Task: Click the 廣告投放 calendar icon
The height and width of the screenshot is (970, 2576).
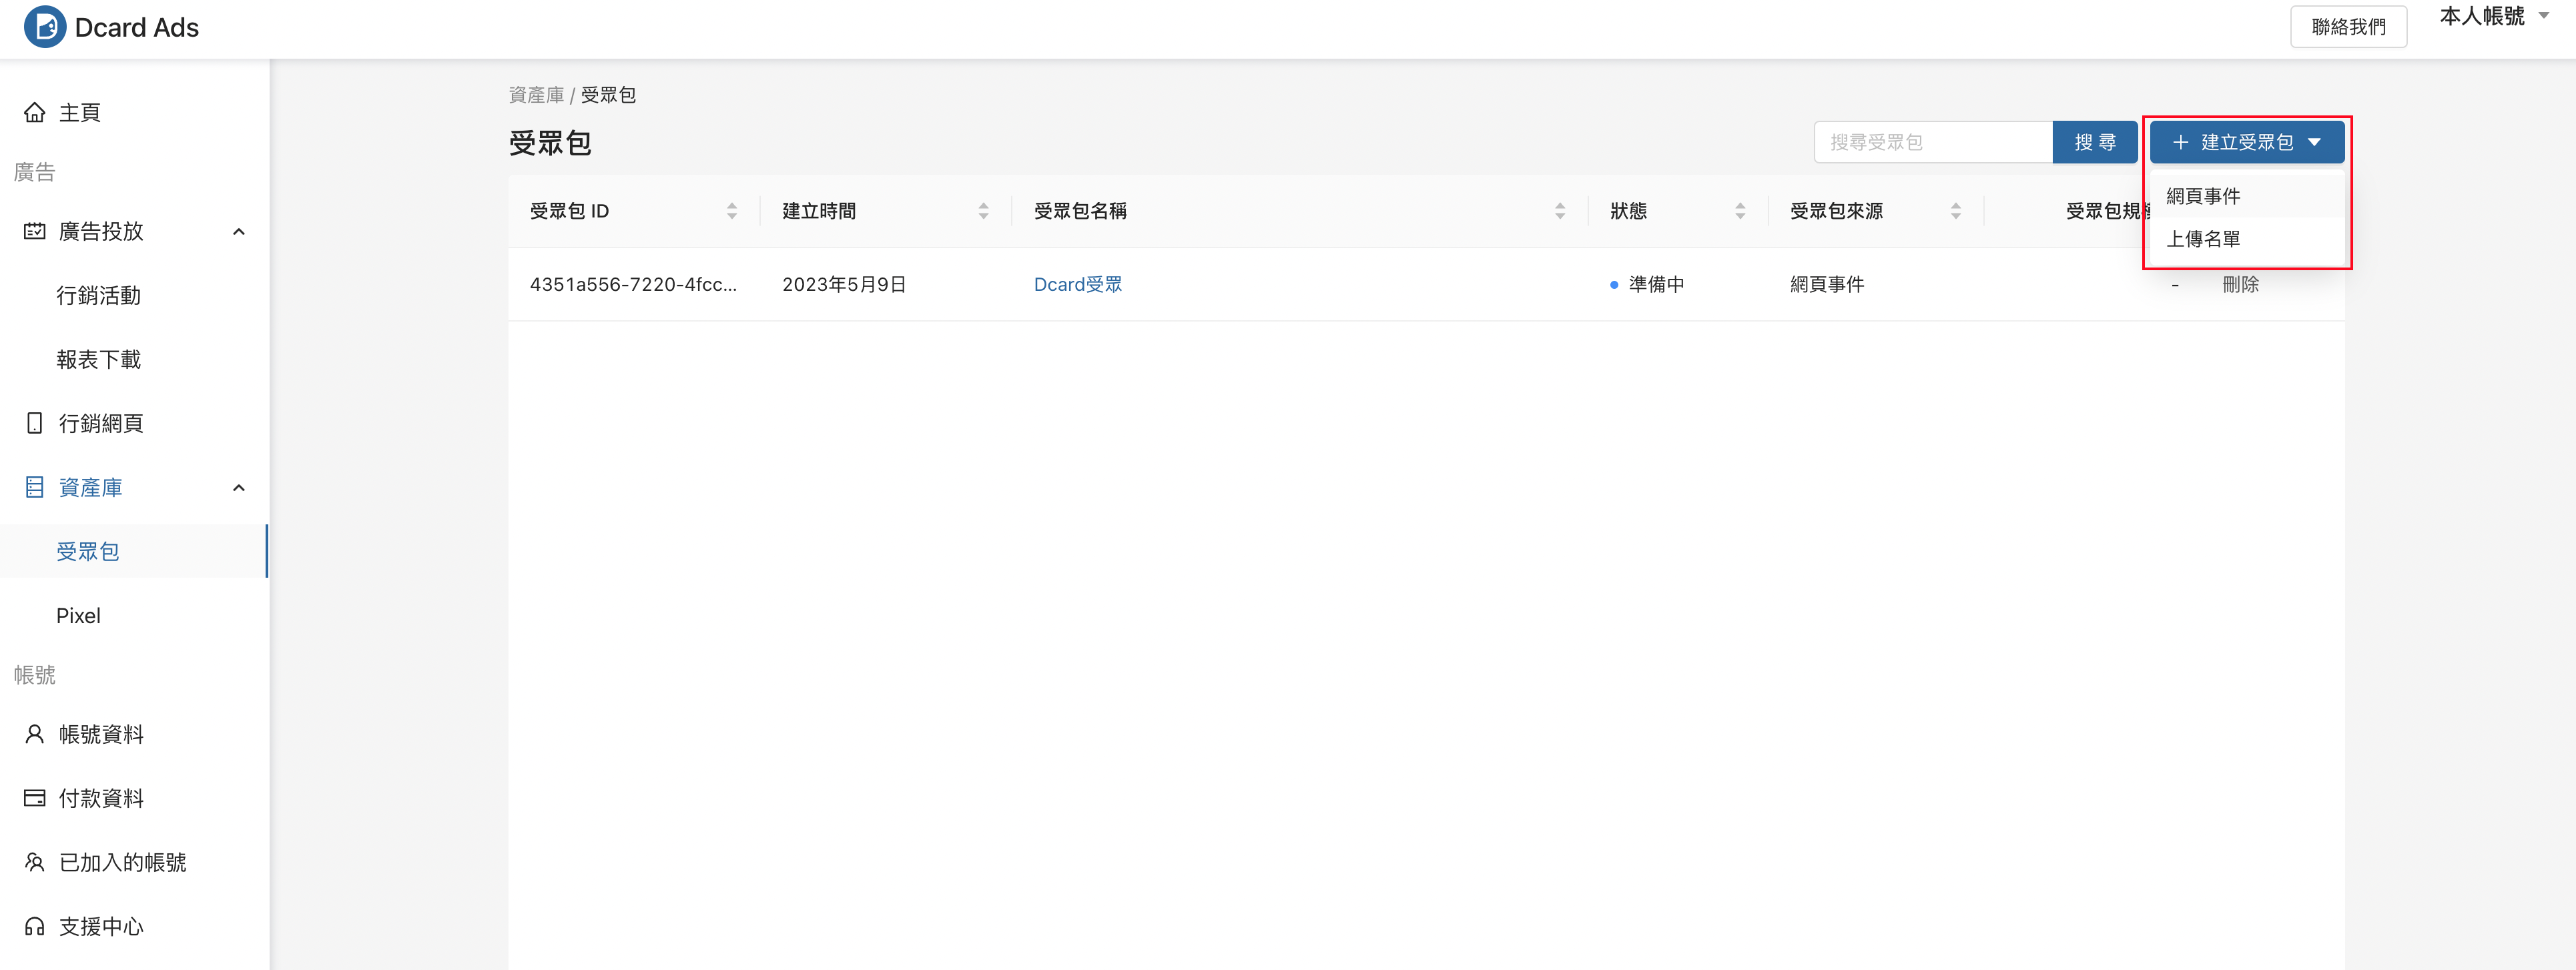Action: click(35, 231)
